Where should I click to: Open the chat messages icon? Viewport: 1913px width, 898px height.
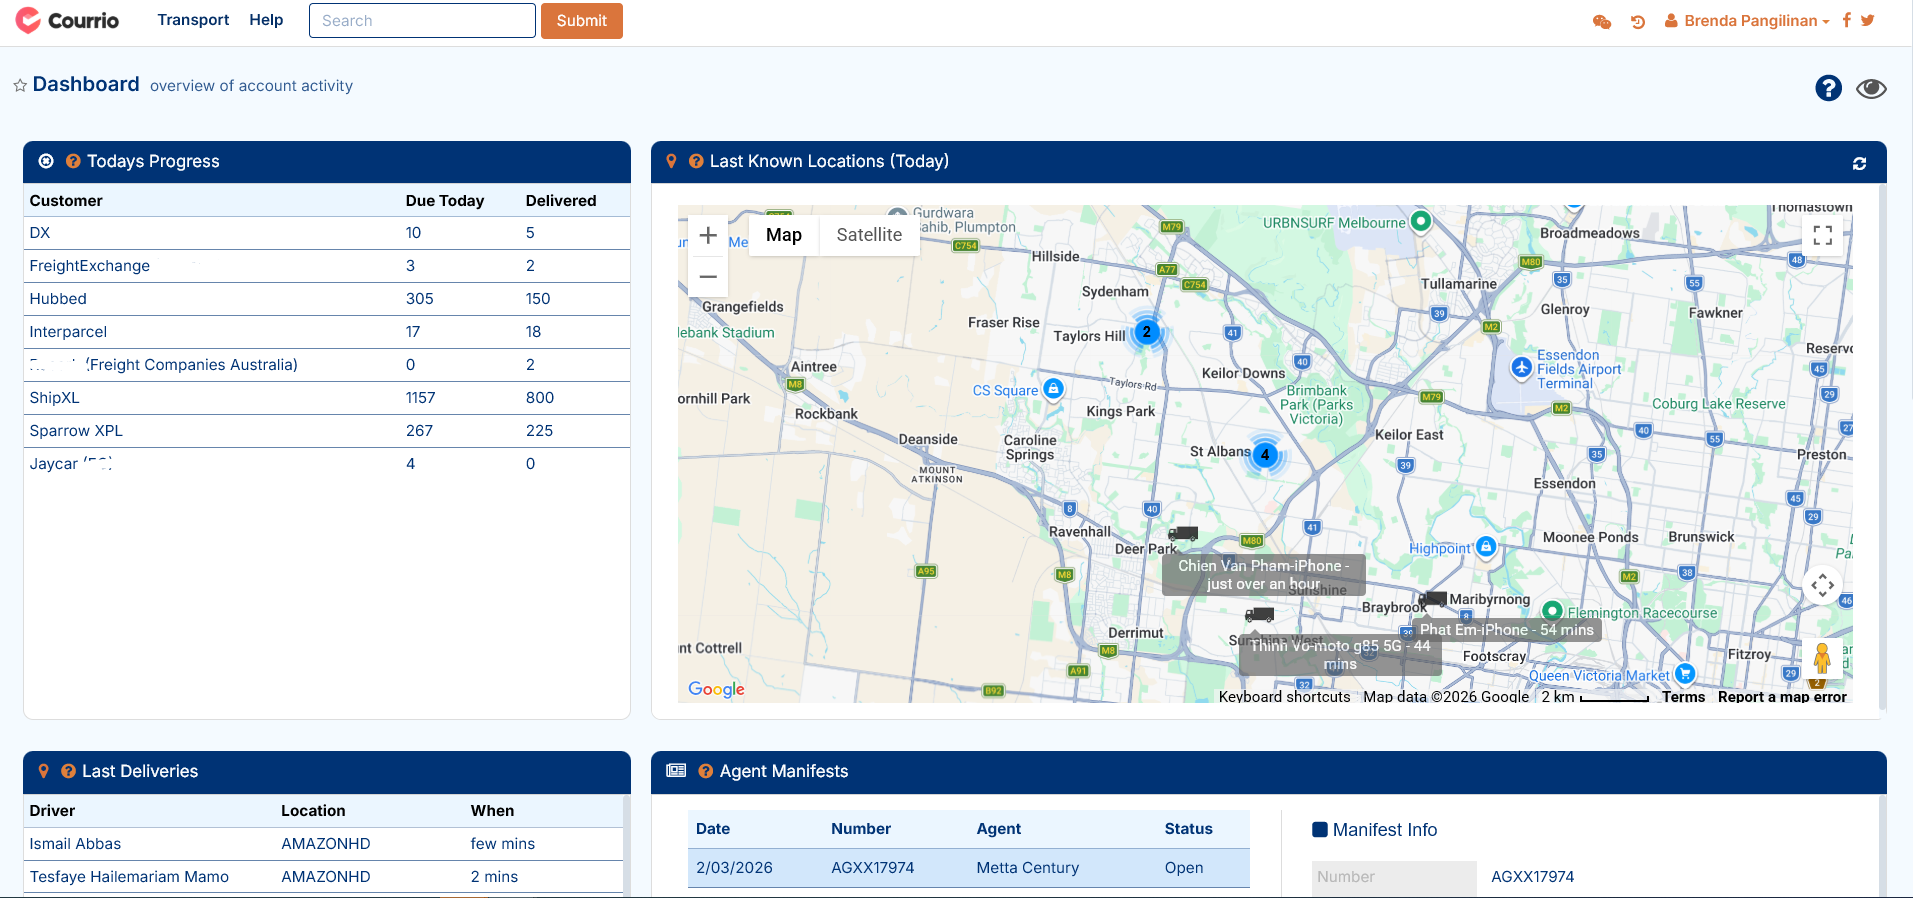(1602, 21)
